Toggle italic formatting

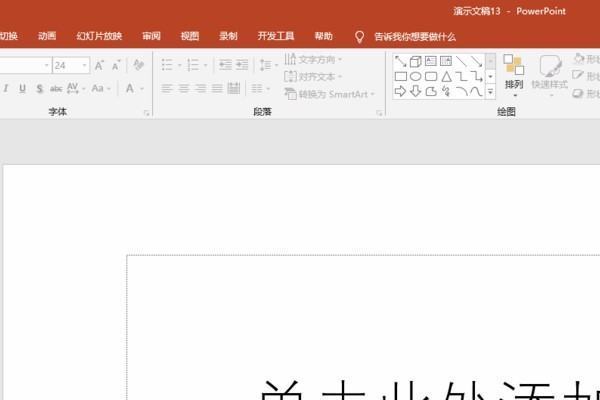coord(6,89)
